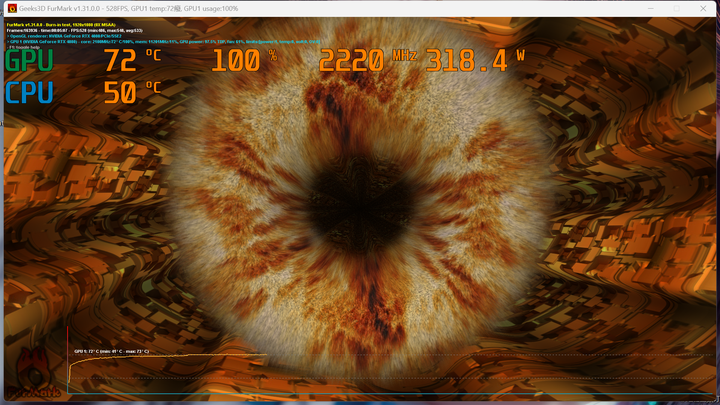Click the disabled maximize button in title bar
This screenshot has width=720, height=405.
coord(677,8)
